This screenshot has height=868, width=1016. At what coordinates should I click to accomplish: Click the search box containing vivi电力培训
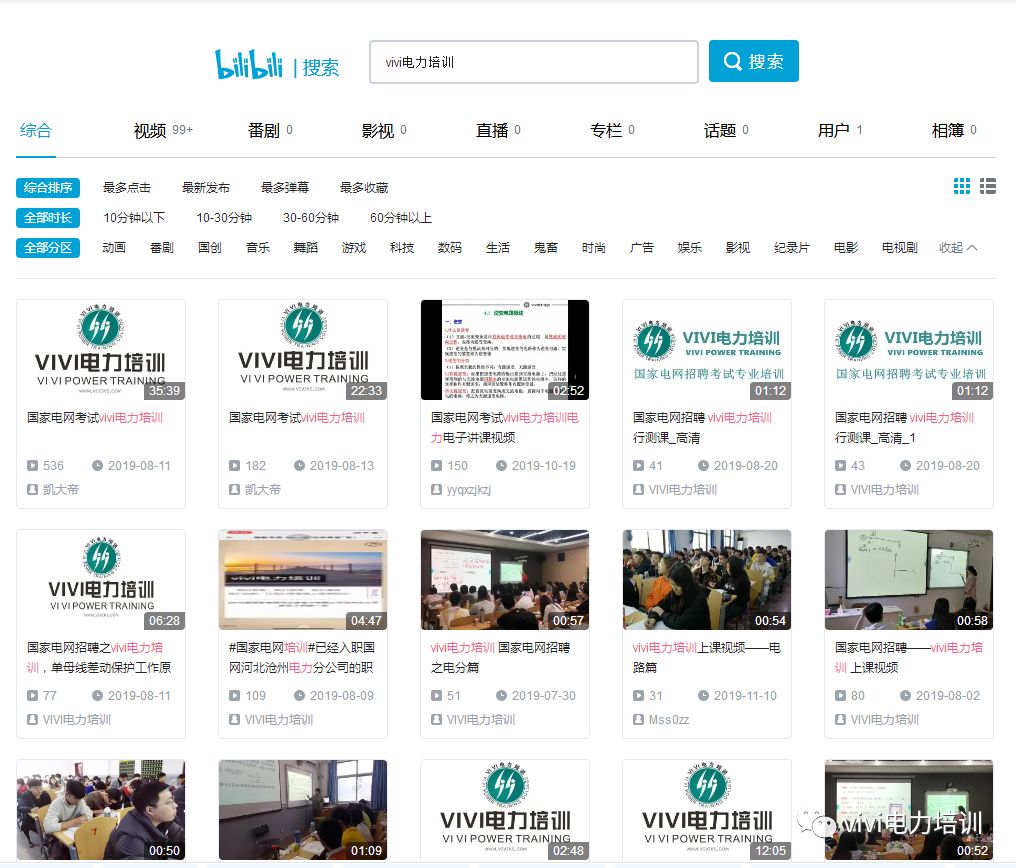pos(534,62)
